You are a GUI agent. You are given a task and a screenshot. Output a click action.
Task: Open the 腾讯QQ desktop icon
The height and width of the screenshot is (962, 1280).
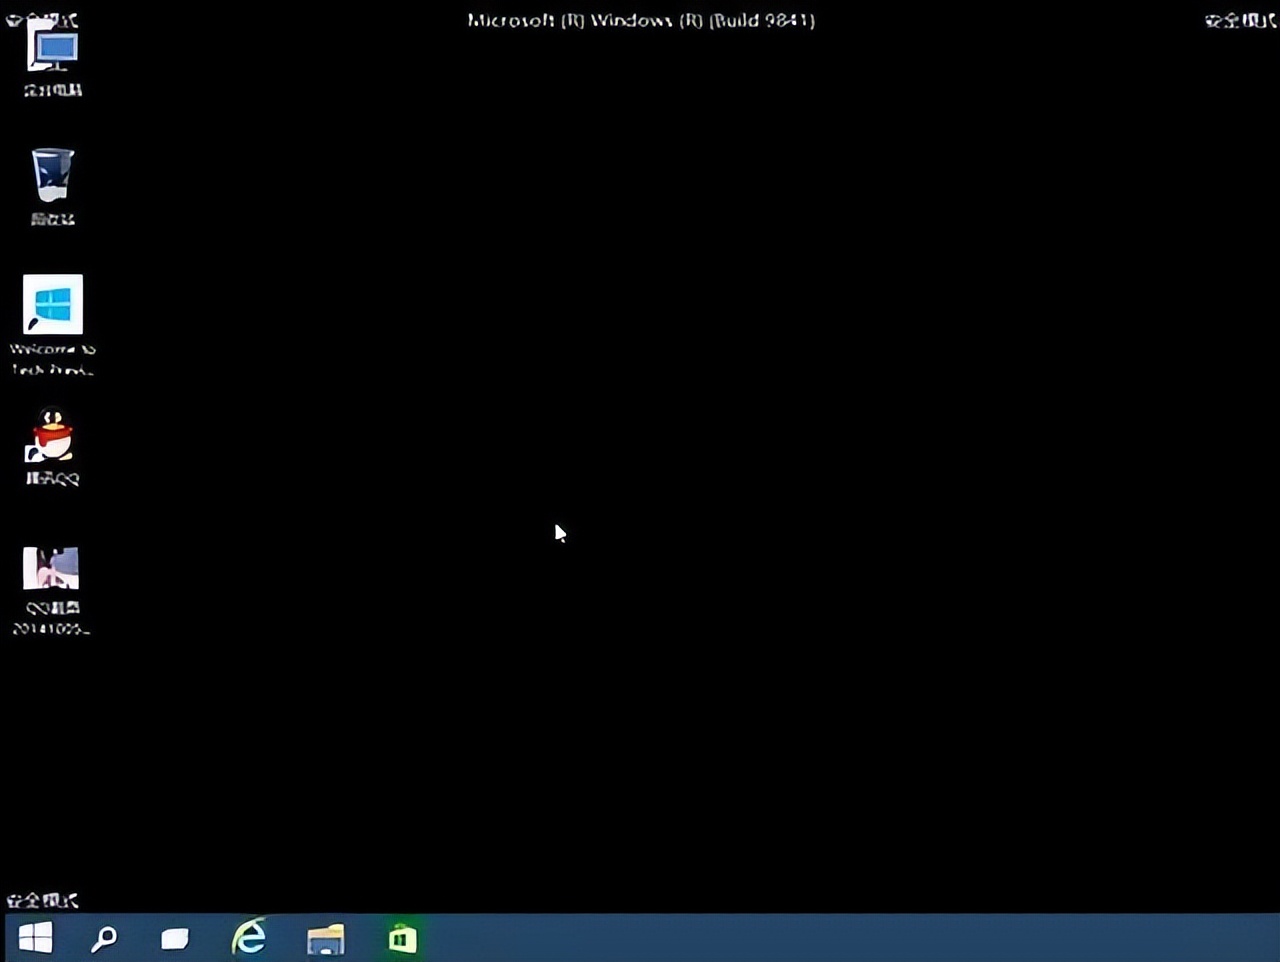[x=51, y=436]
